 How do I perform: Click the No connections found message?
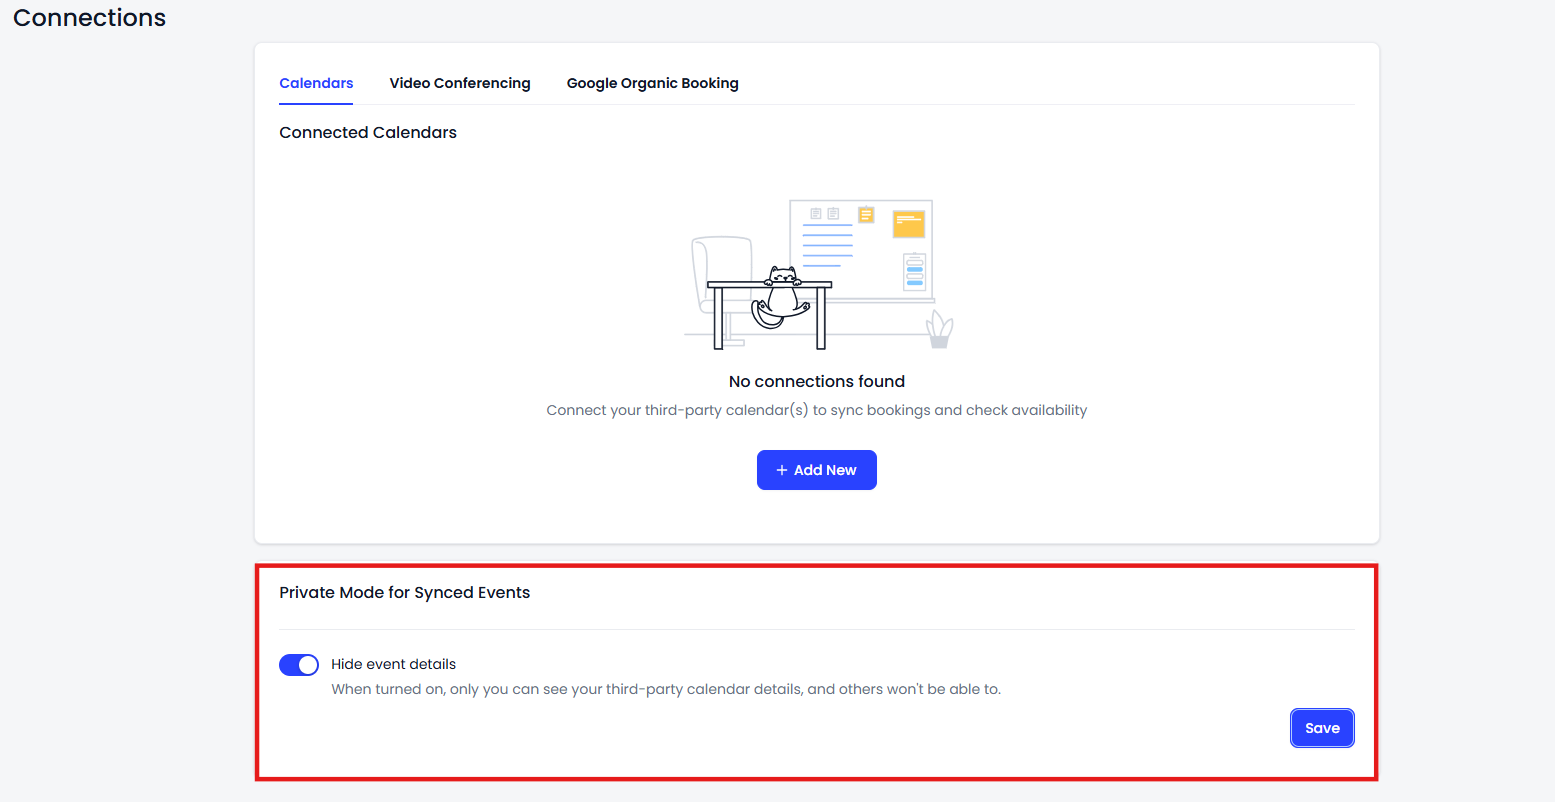816,381
